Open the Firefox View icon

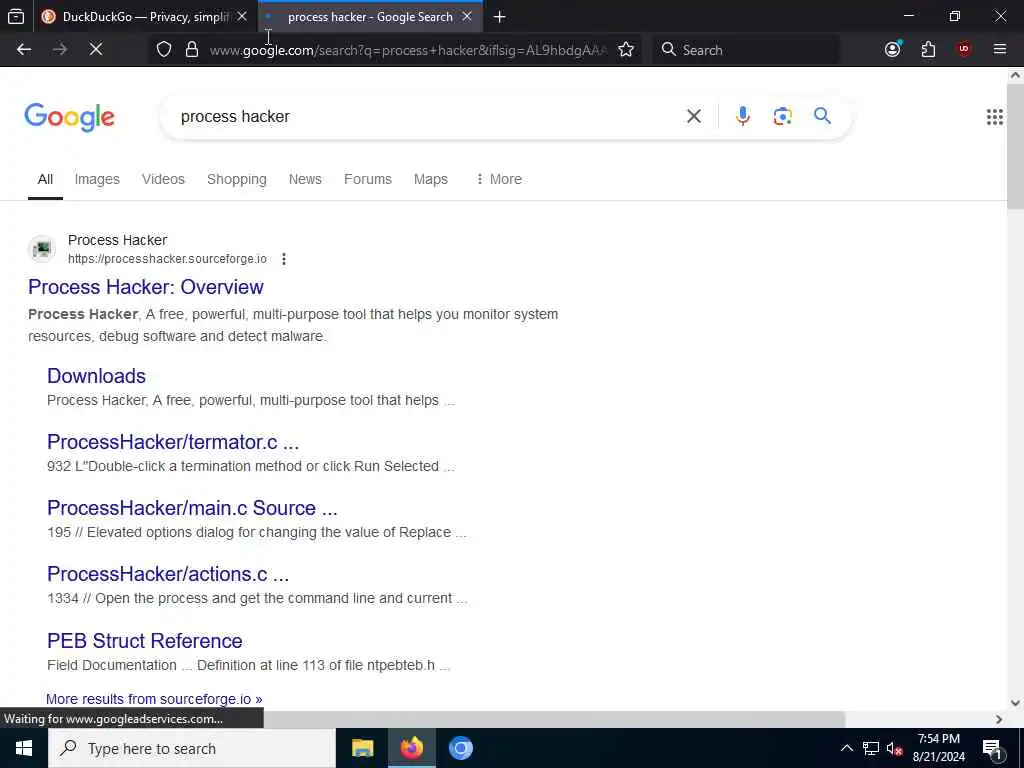tap(16, 17)
